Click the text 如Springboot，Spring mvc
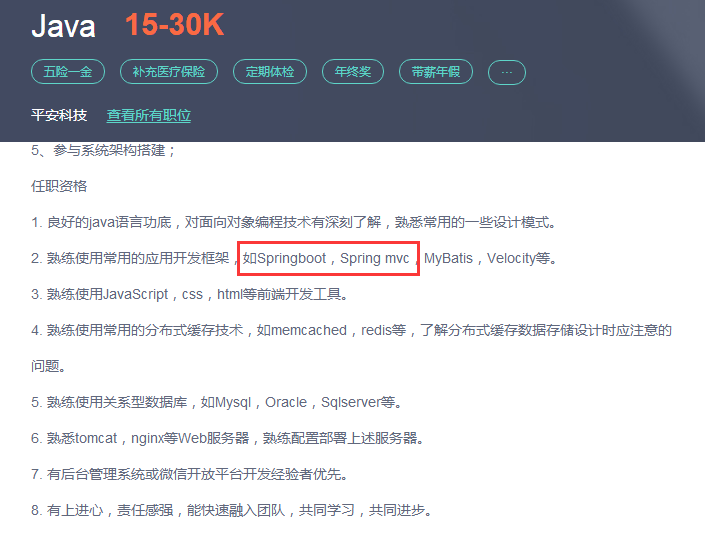Image resolution: width=705 pixels, height=537 pixels. (x=326, y=259)
